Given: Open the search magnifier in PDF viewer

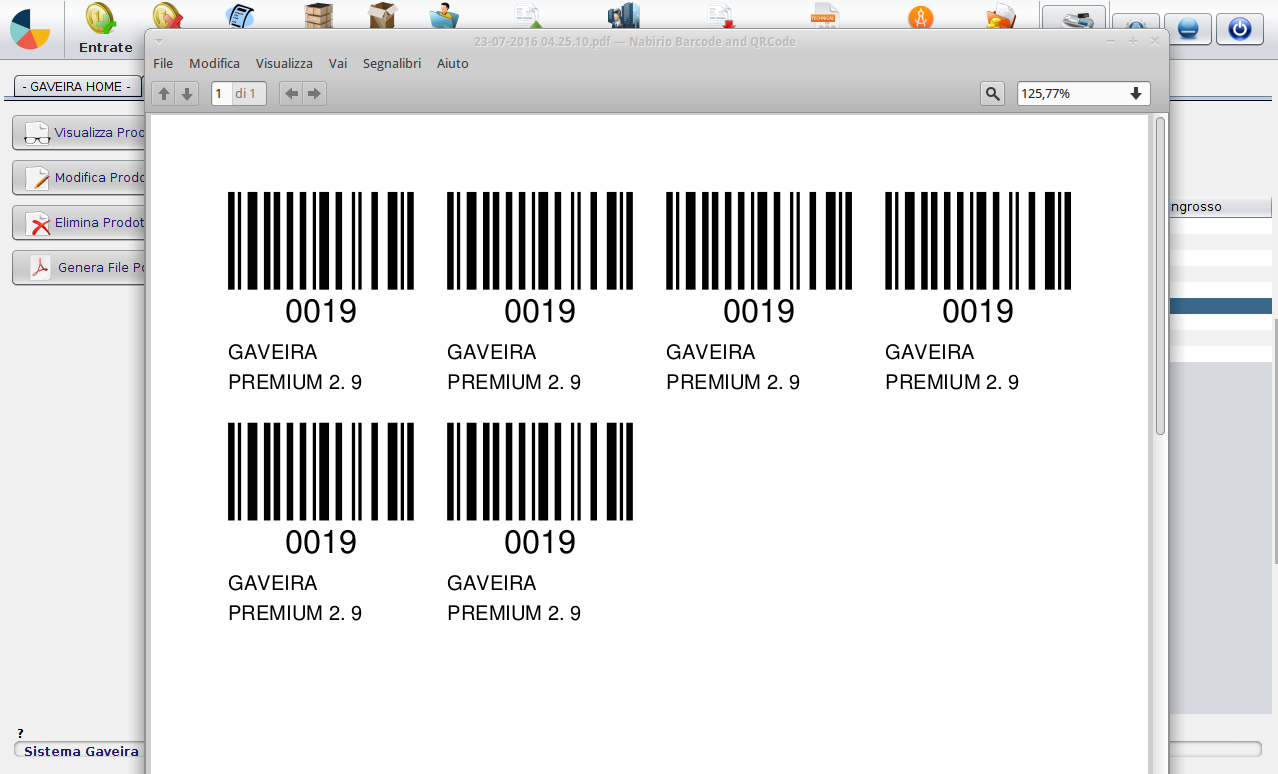Looking at the screenshot, I should [992, 94].
